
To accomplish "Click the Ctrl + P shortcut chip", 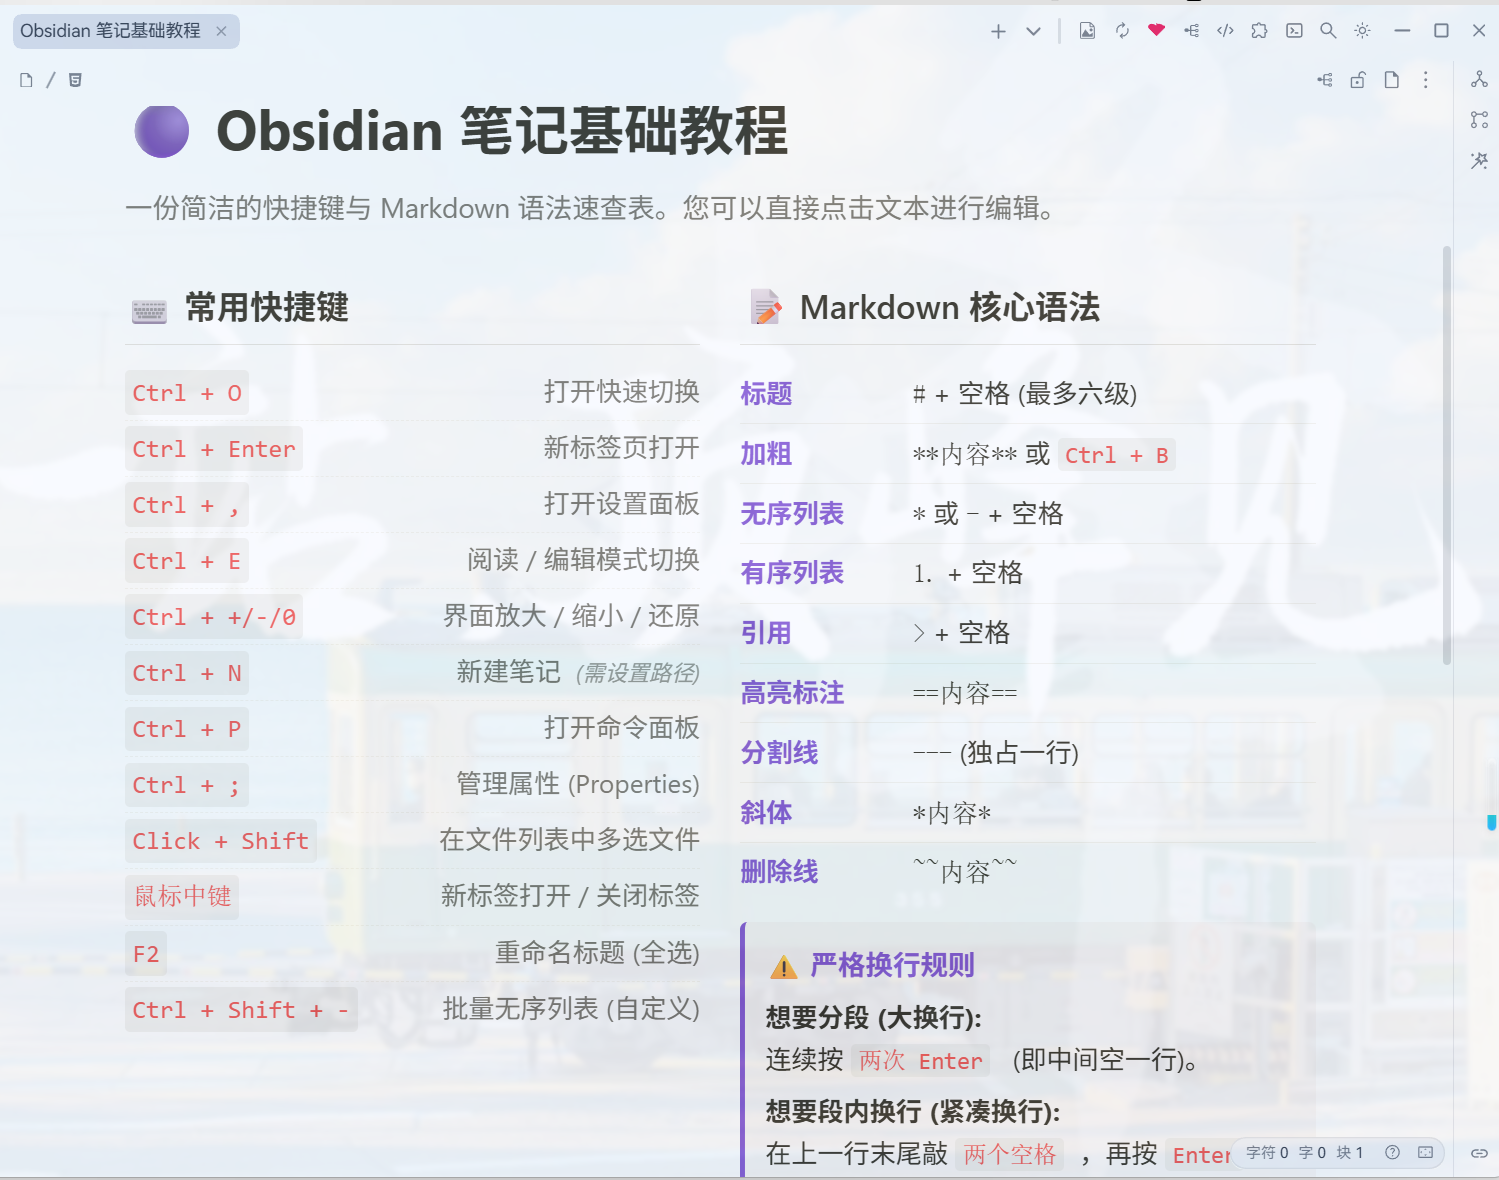I will (187, 729).
